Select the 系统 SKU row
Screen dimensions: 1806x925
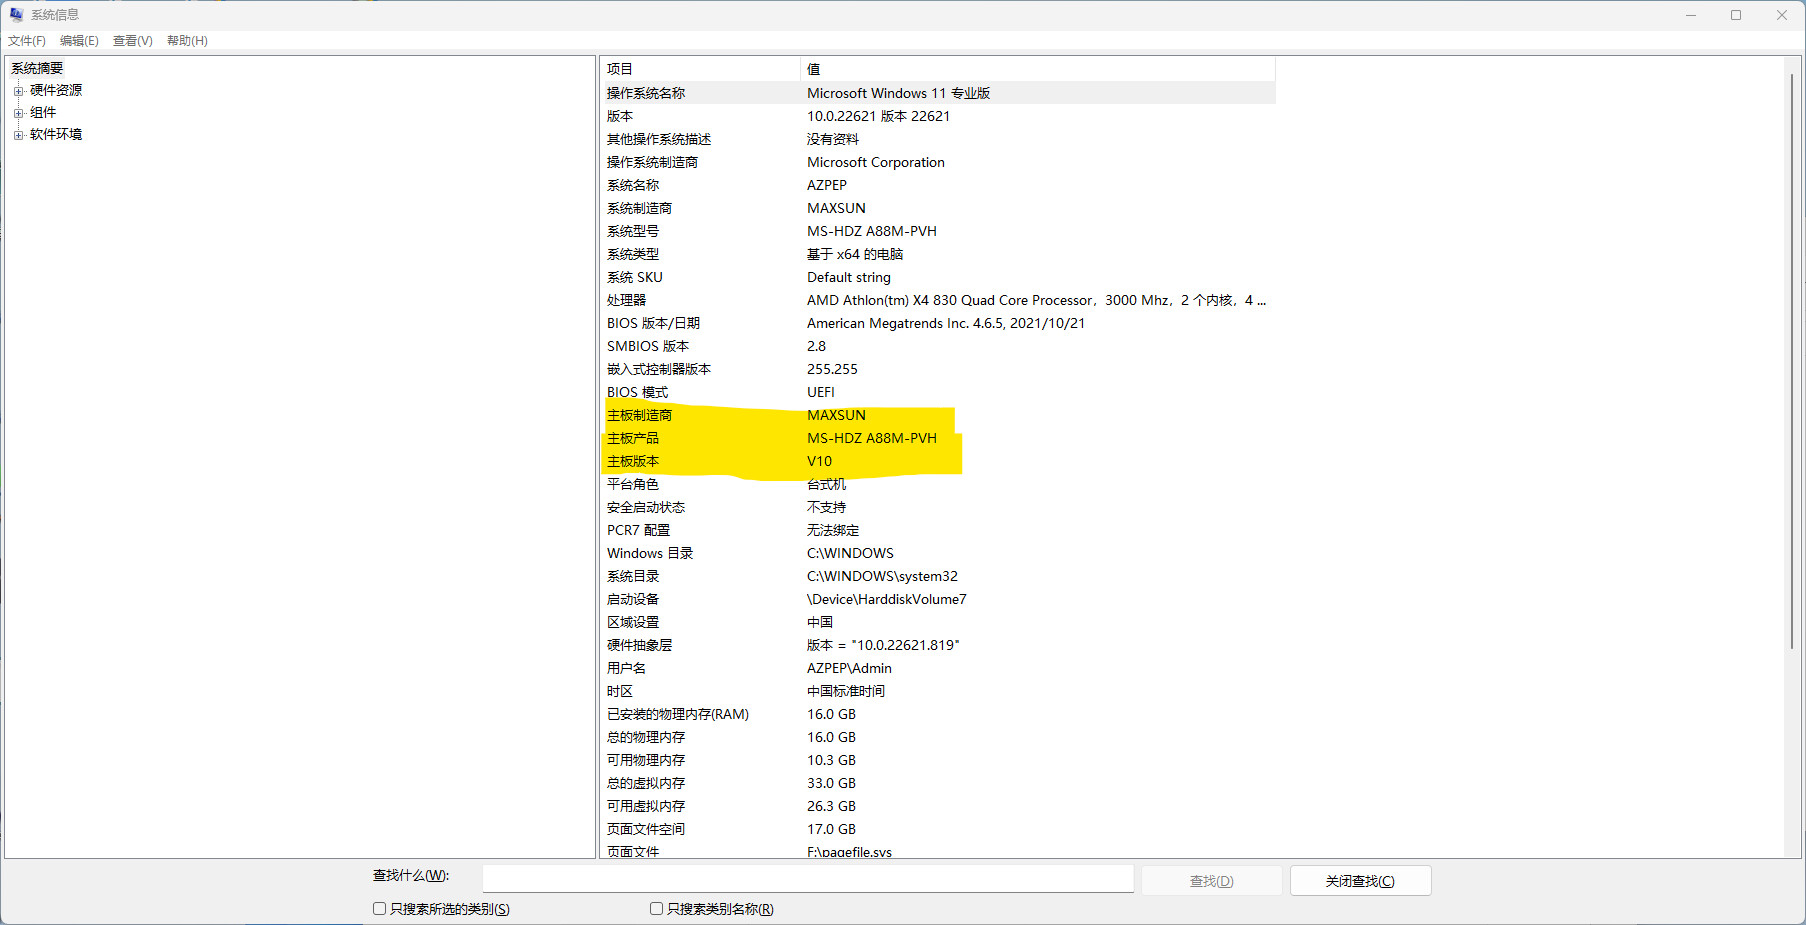tap(938, 277)
